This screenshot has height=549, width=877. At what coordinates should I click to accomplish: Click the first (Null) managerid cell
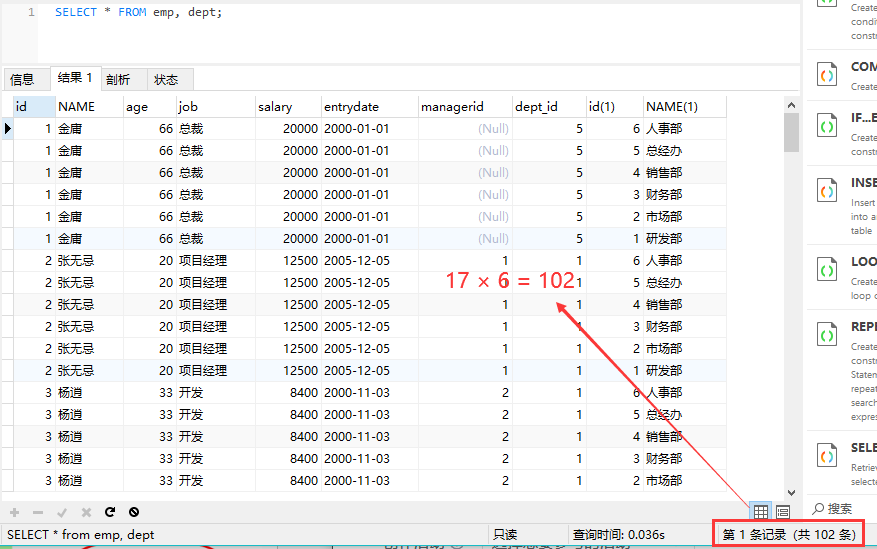(x=465, y=129)
